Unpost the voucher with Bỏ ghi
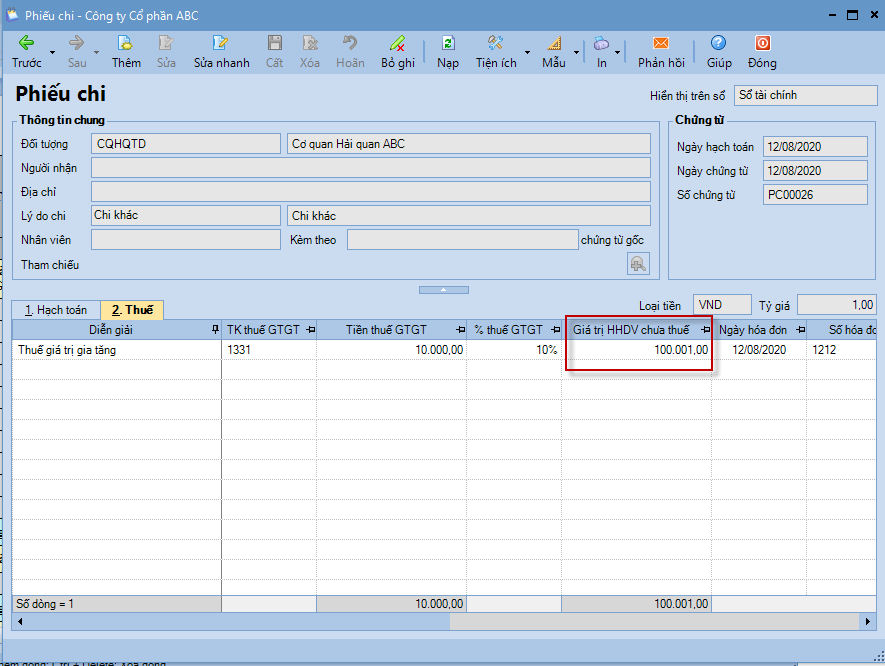Screen dimensions: 885x666 point(397,51)
